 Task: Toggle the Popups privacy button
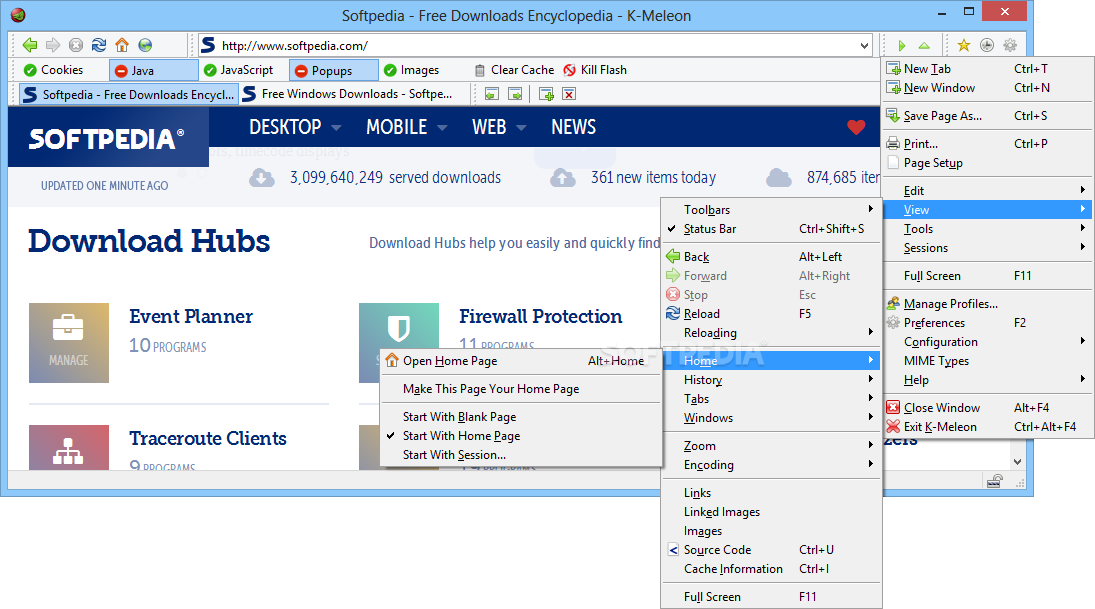[x=334, y=71]
